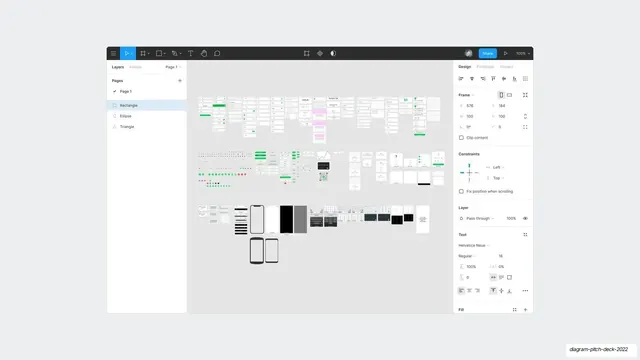Set the frame to landscape orientation
The height and width of the screenshot is (360, 640).
(509, 95)
